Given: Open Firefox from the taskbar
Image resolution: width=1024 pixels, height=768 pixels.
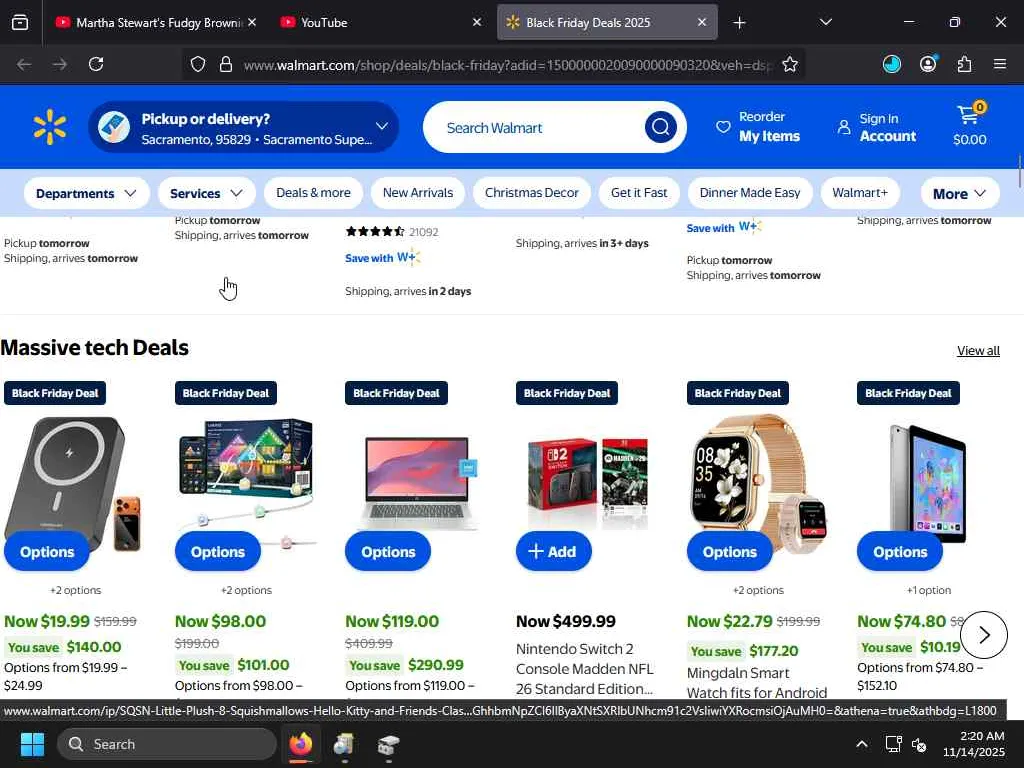Looking at the screenshot, I should pos(300,744).
